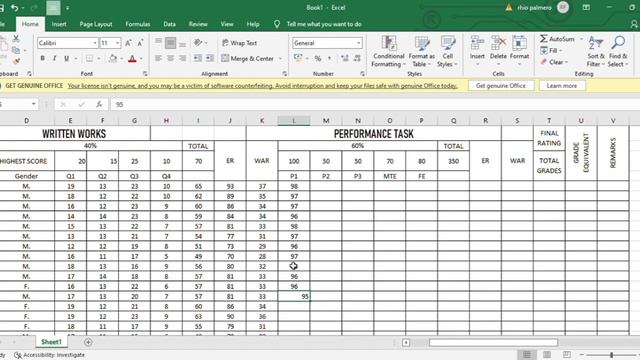Image resolution: width=640 pixels, height=360 pixels.
Task: Click the Get genuine Office button
Action: [501, 86]
